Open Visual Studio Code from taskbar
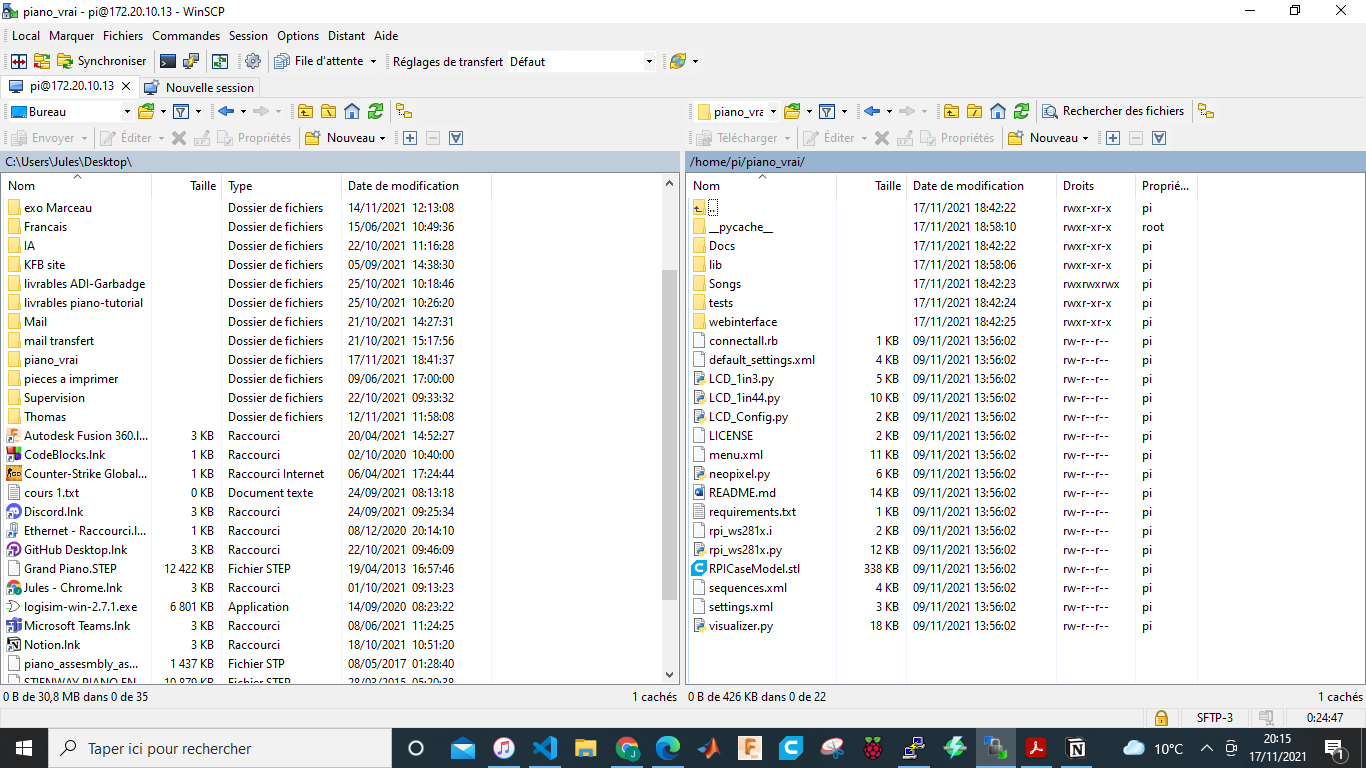1366x768 pixels. click(545, 748)
